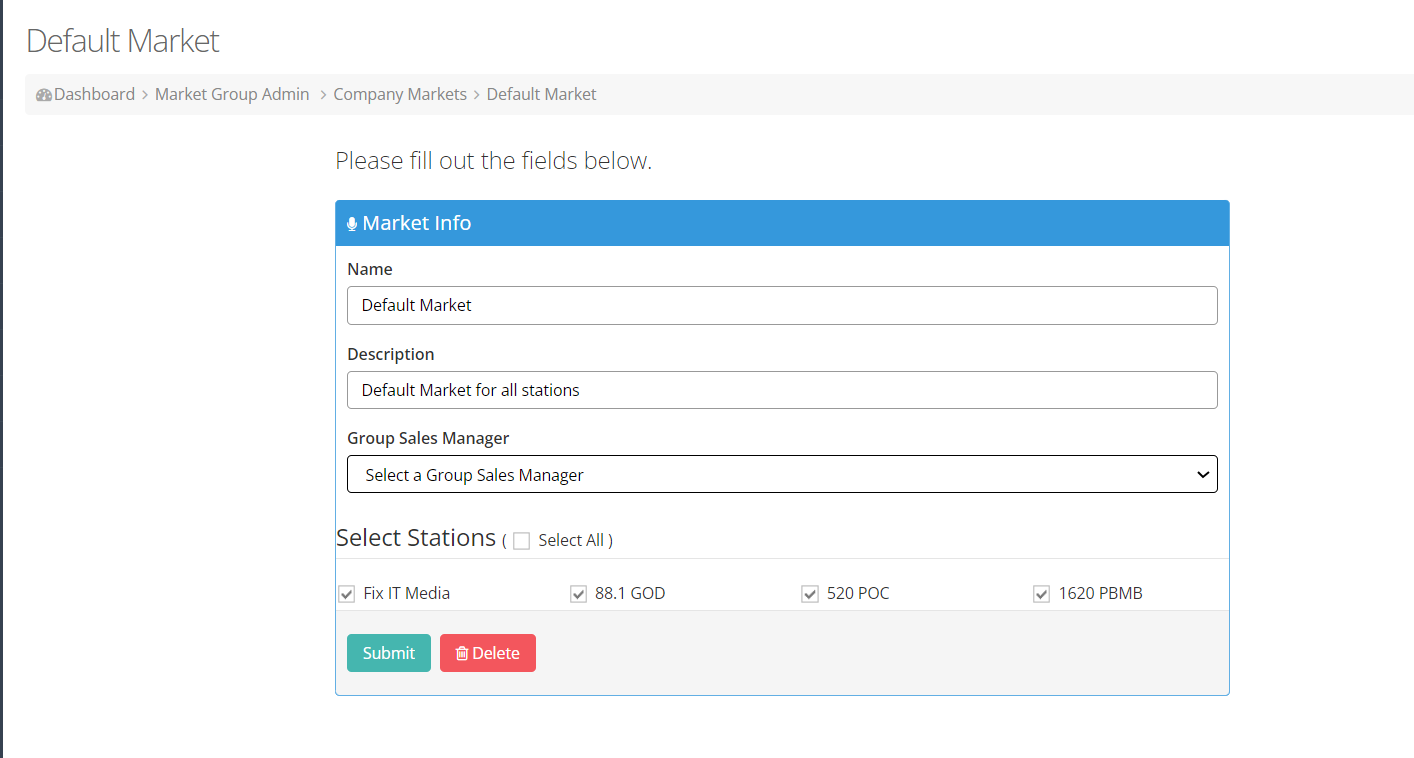Image resolution: width=1414 pixels, height=758 pixels.
Task: Submit the market form
Action: click(389, 653)
